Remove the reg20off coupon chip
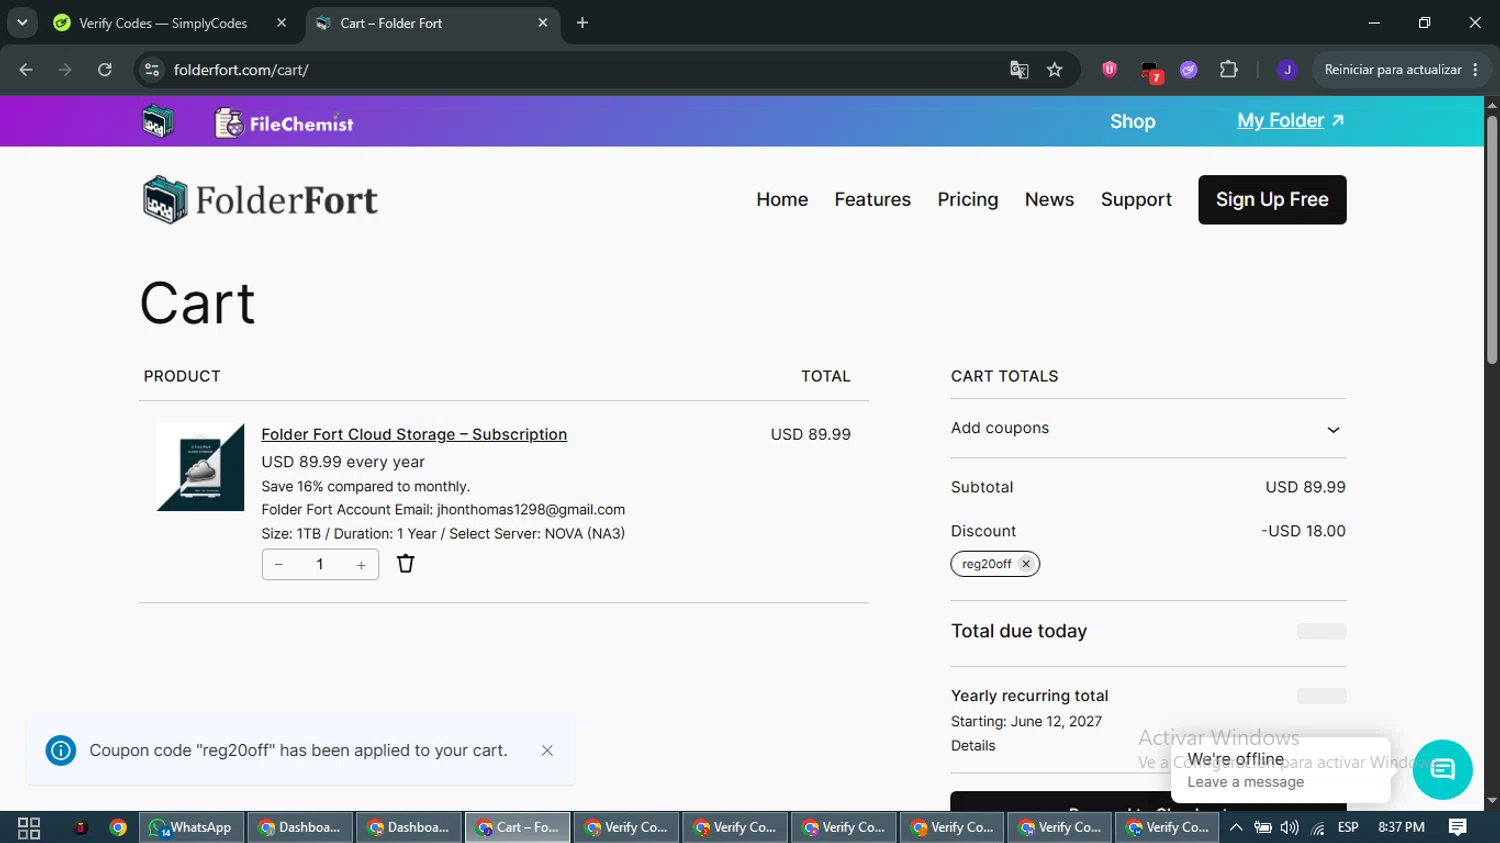The width and height of the screenshot is (1500, 843). (x=1026, y=564)
